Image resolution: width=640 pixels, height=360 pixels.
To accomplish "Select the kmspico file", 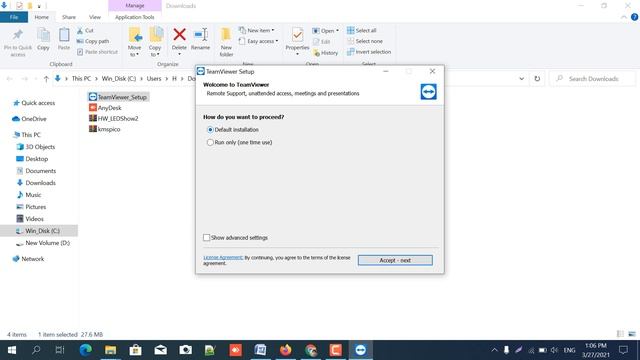I will [x=105, y=129].
